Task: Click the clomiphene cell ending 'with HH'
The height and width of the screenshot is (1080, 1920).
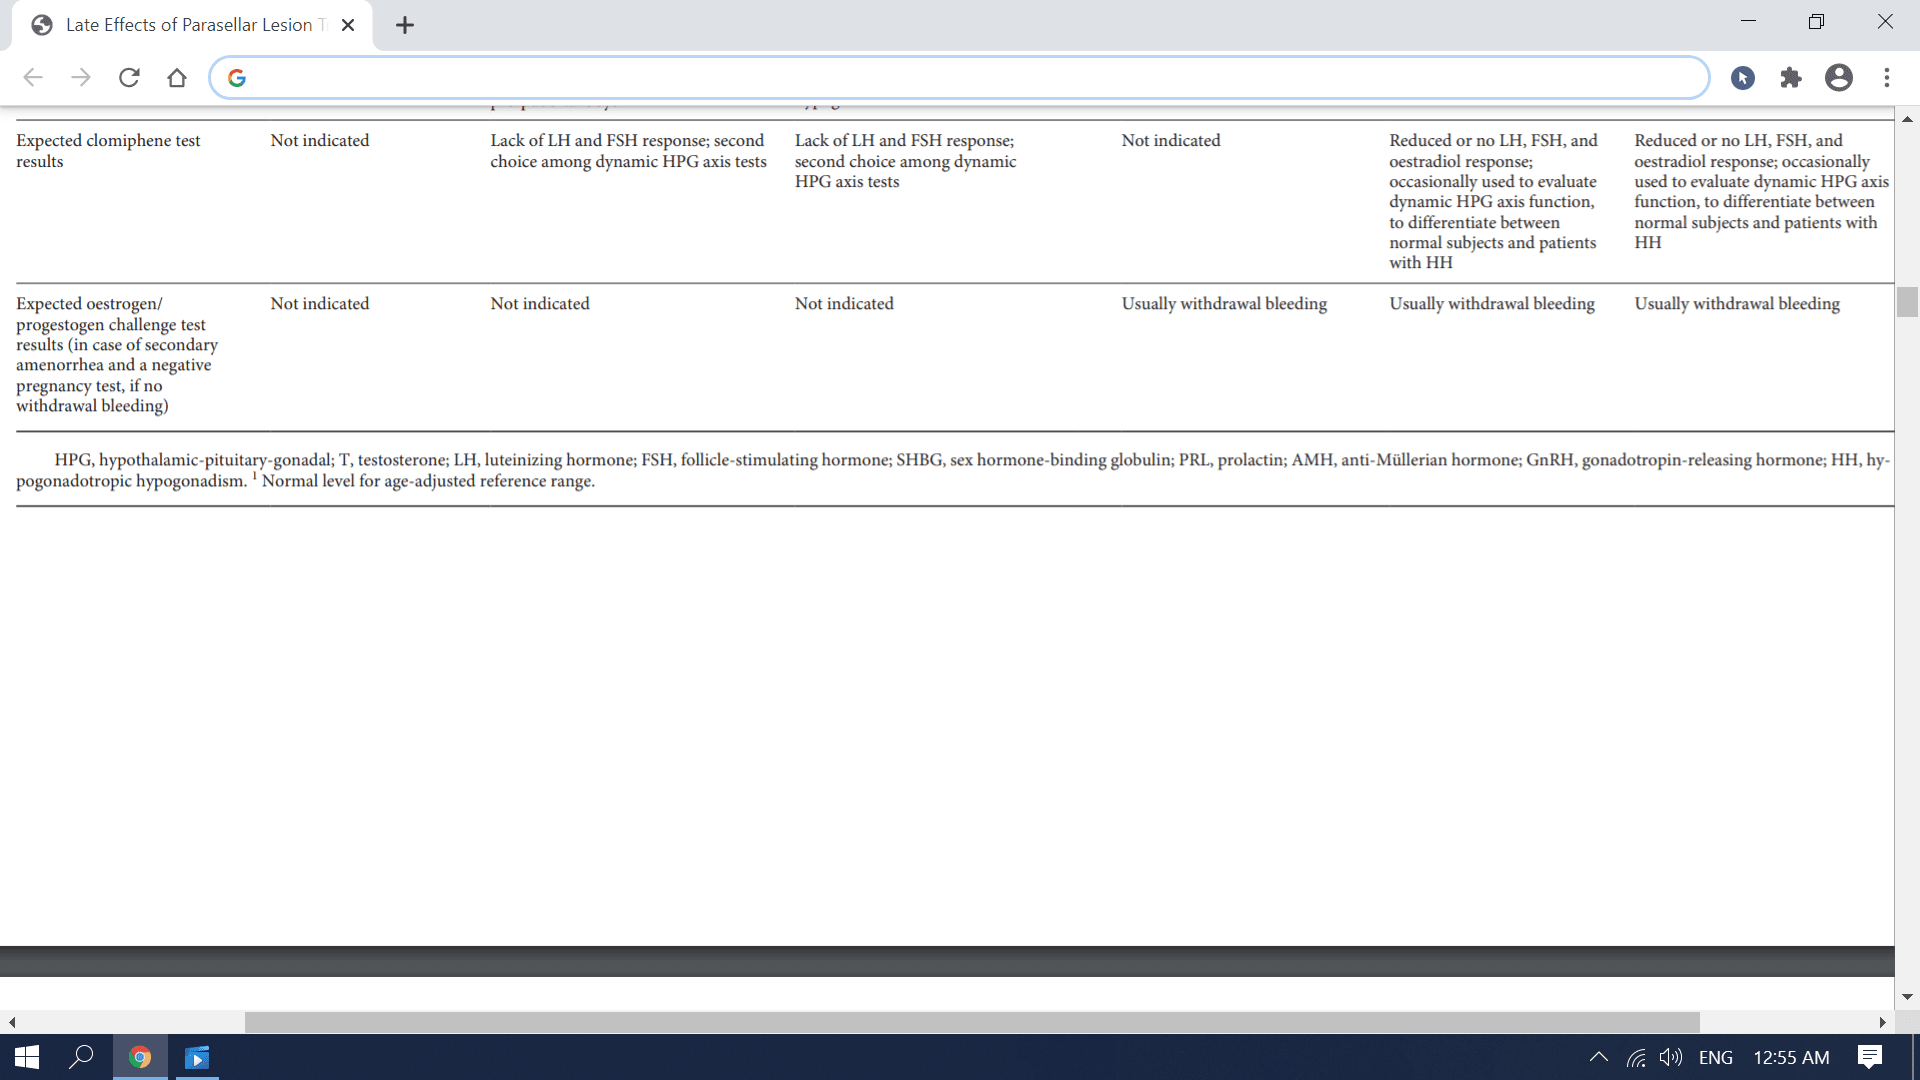Action: coord(1493,202)
